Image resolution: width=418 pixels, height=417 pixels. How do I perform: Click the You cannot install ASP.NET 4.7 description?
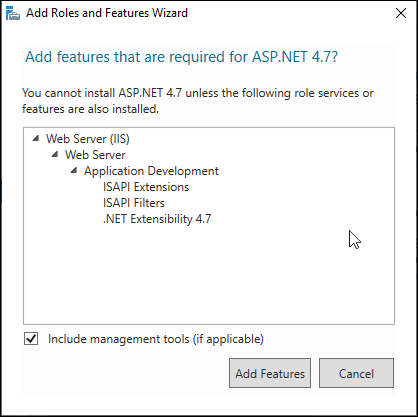click(198, 101)
